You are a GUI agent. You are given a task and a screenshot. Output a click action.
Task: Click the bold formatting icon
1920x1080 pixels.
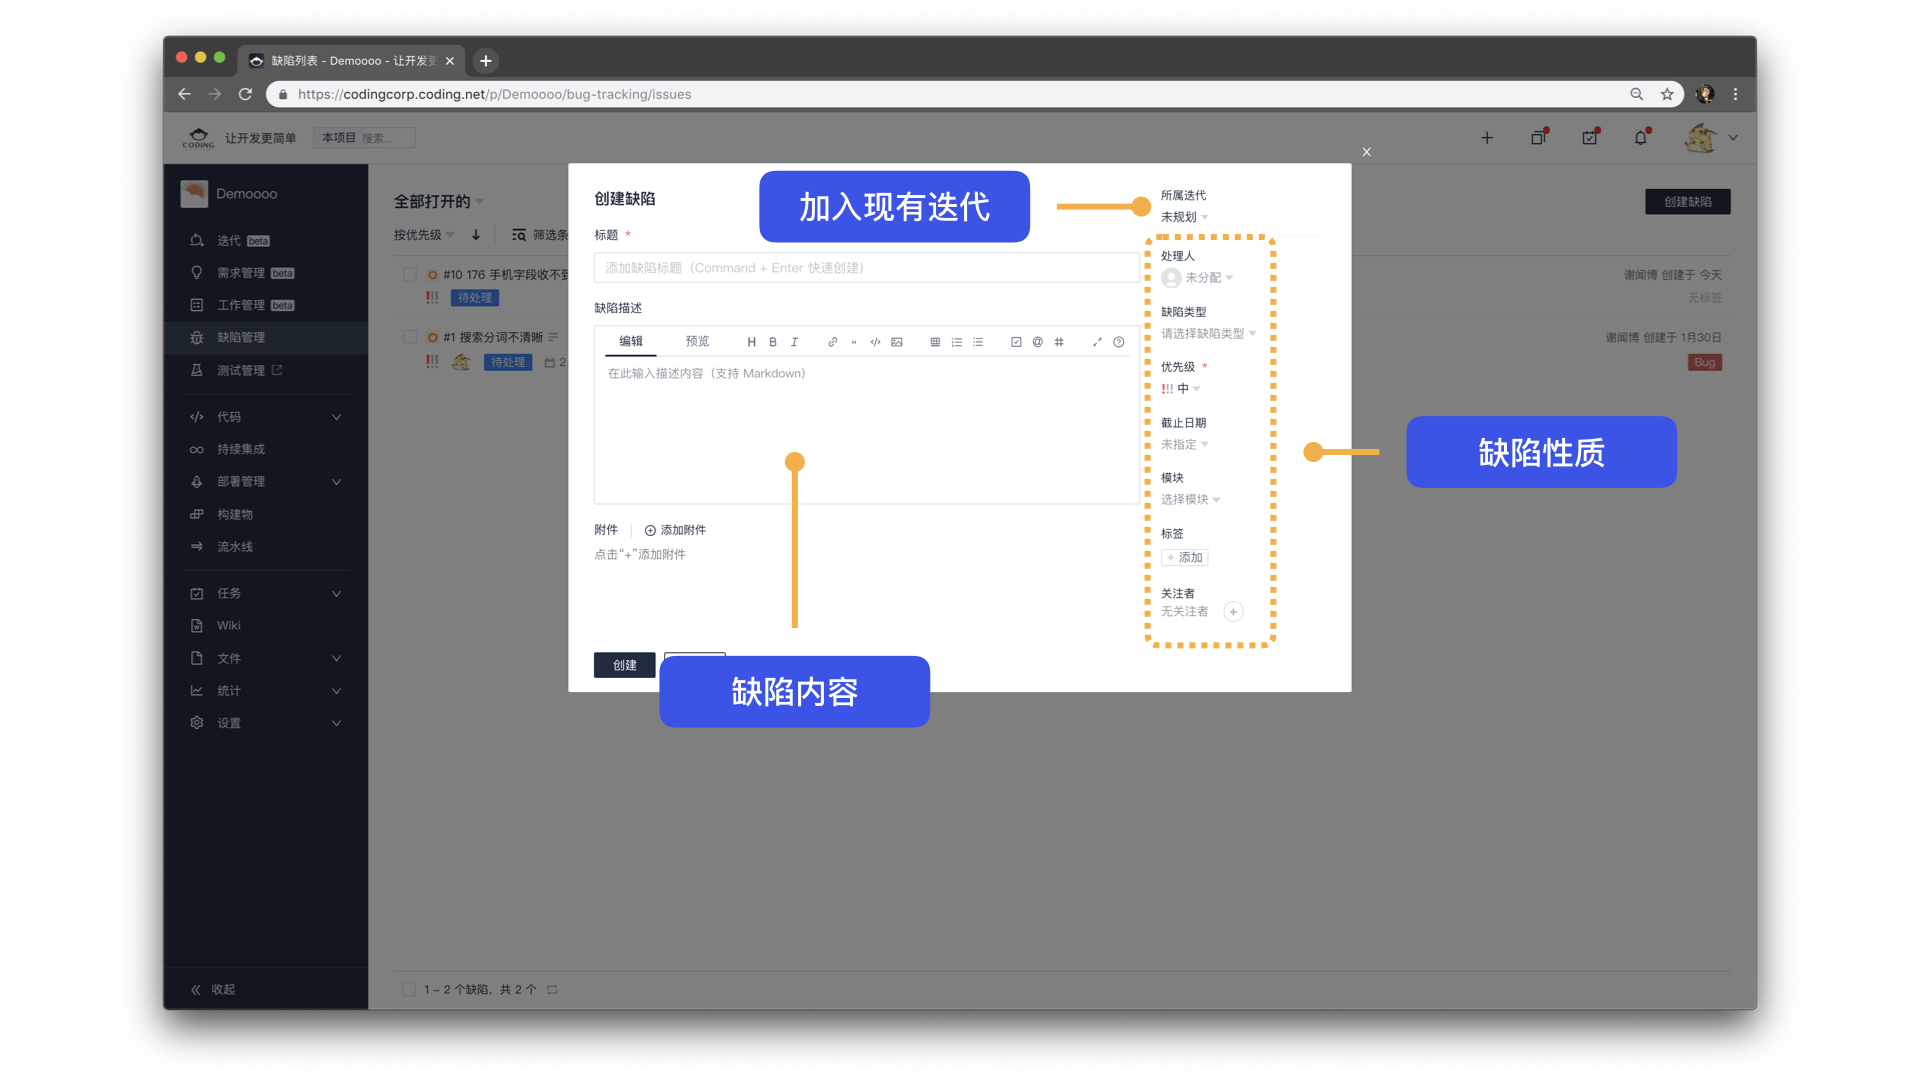pos(771,344)
